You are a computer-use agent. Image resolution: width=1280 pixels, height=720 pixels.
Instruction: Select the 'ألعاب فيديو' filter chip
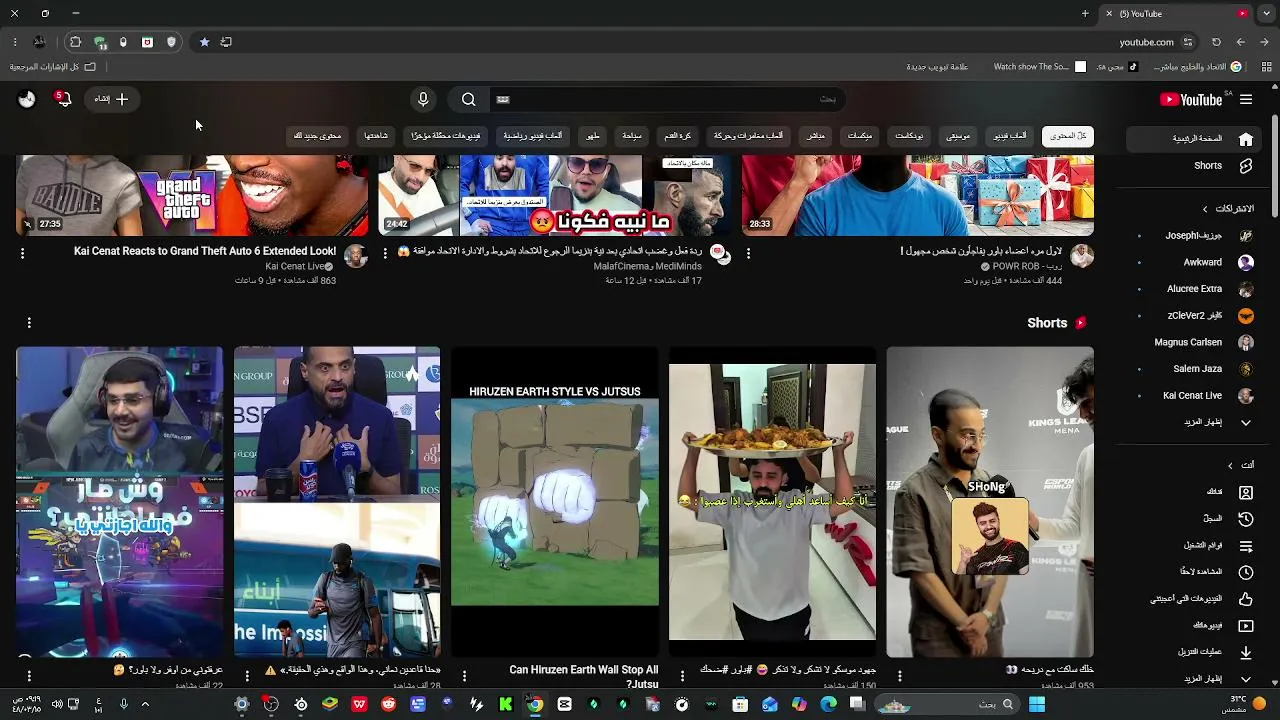1011,136
